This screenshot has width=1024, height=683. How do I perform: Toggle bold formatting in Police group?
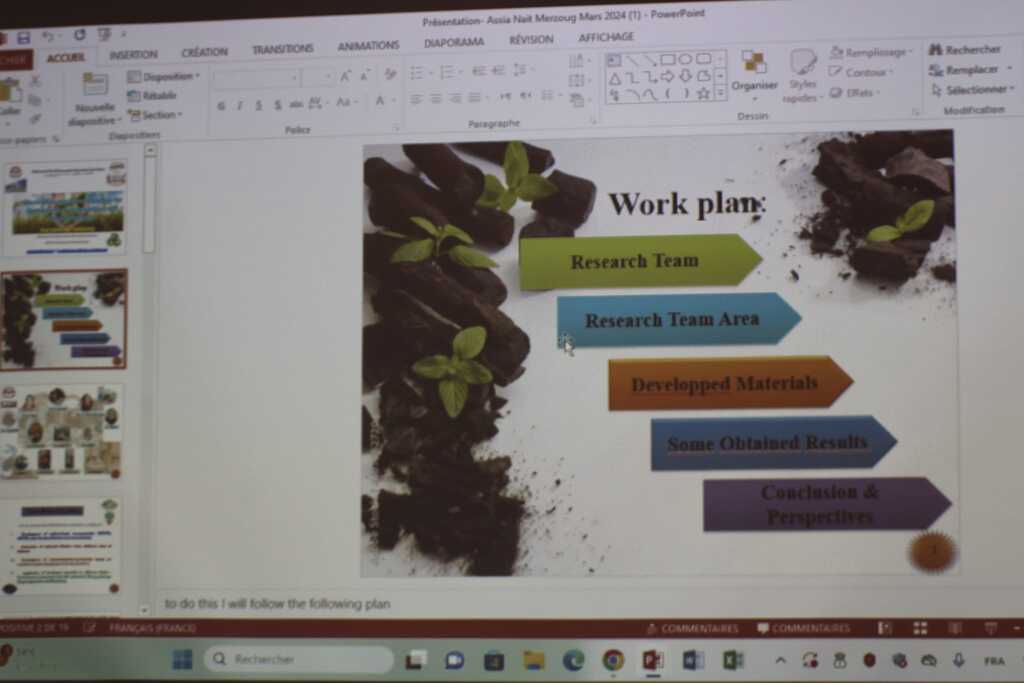221,105
